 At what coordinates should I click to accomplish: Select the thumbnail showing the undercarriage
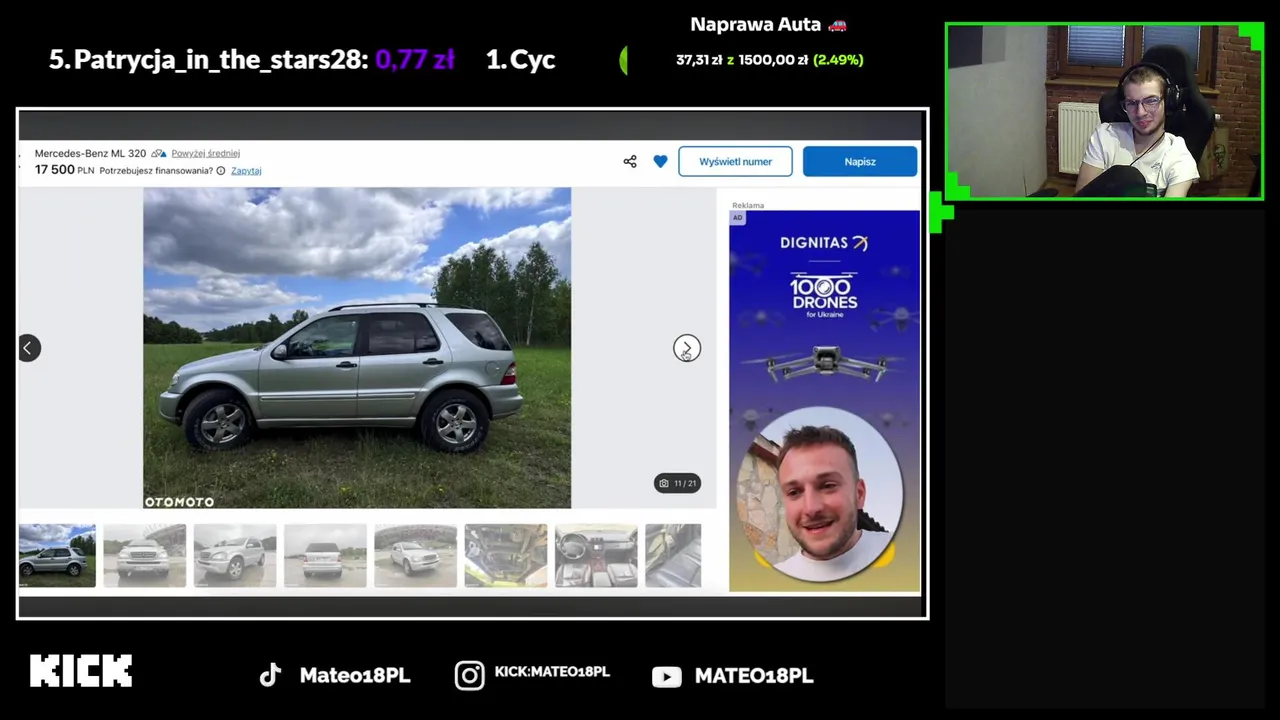[x=506, y=555]
